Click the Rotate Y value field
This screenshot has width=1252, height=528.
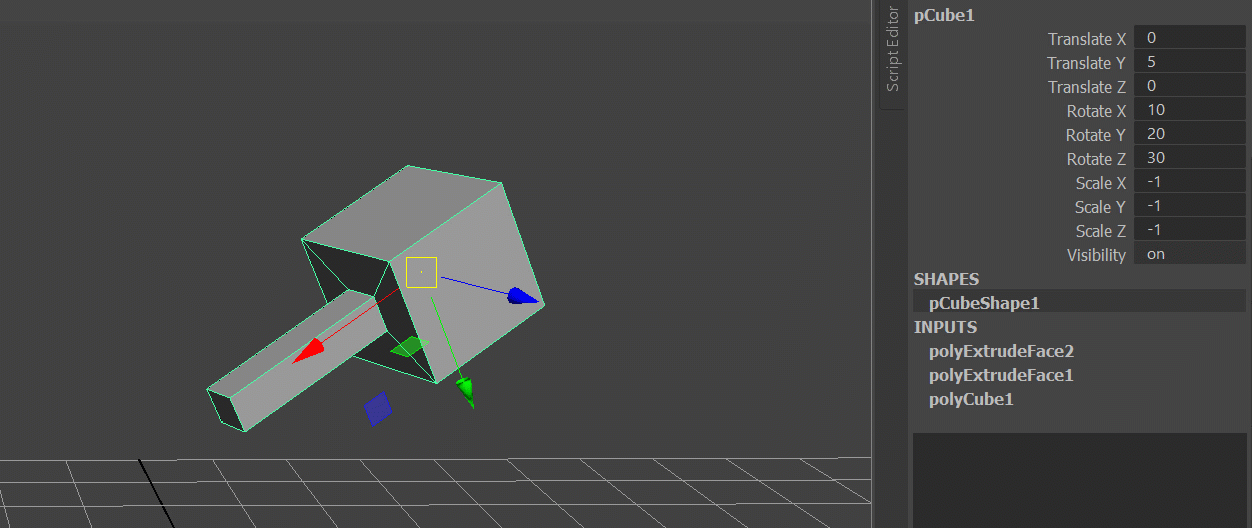1189,134
